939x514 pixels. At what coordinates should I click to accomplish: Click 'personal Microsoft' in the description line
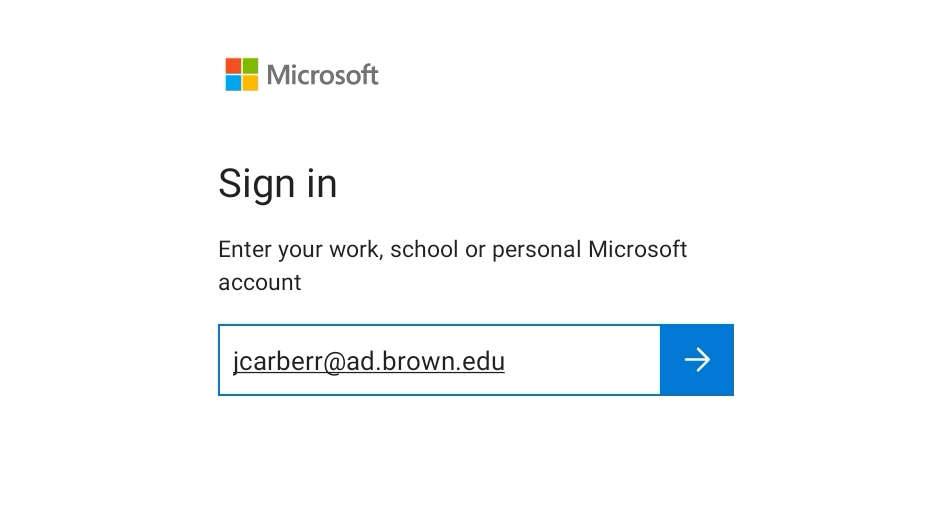589,249
